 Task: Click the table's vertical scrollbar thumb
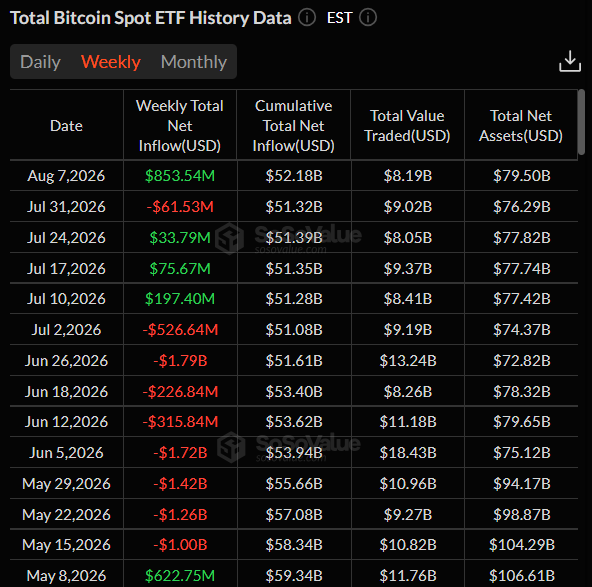click(x=581, y=122)
